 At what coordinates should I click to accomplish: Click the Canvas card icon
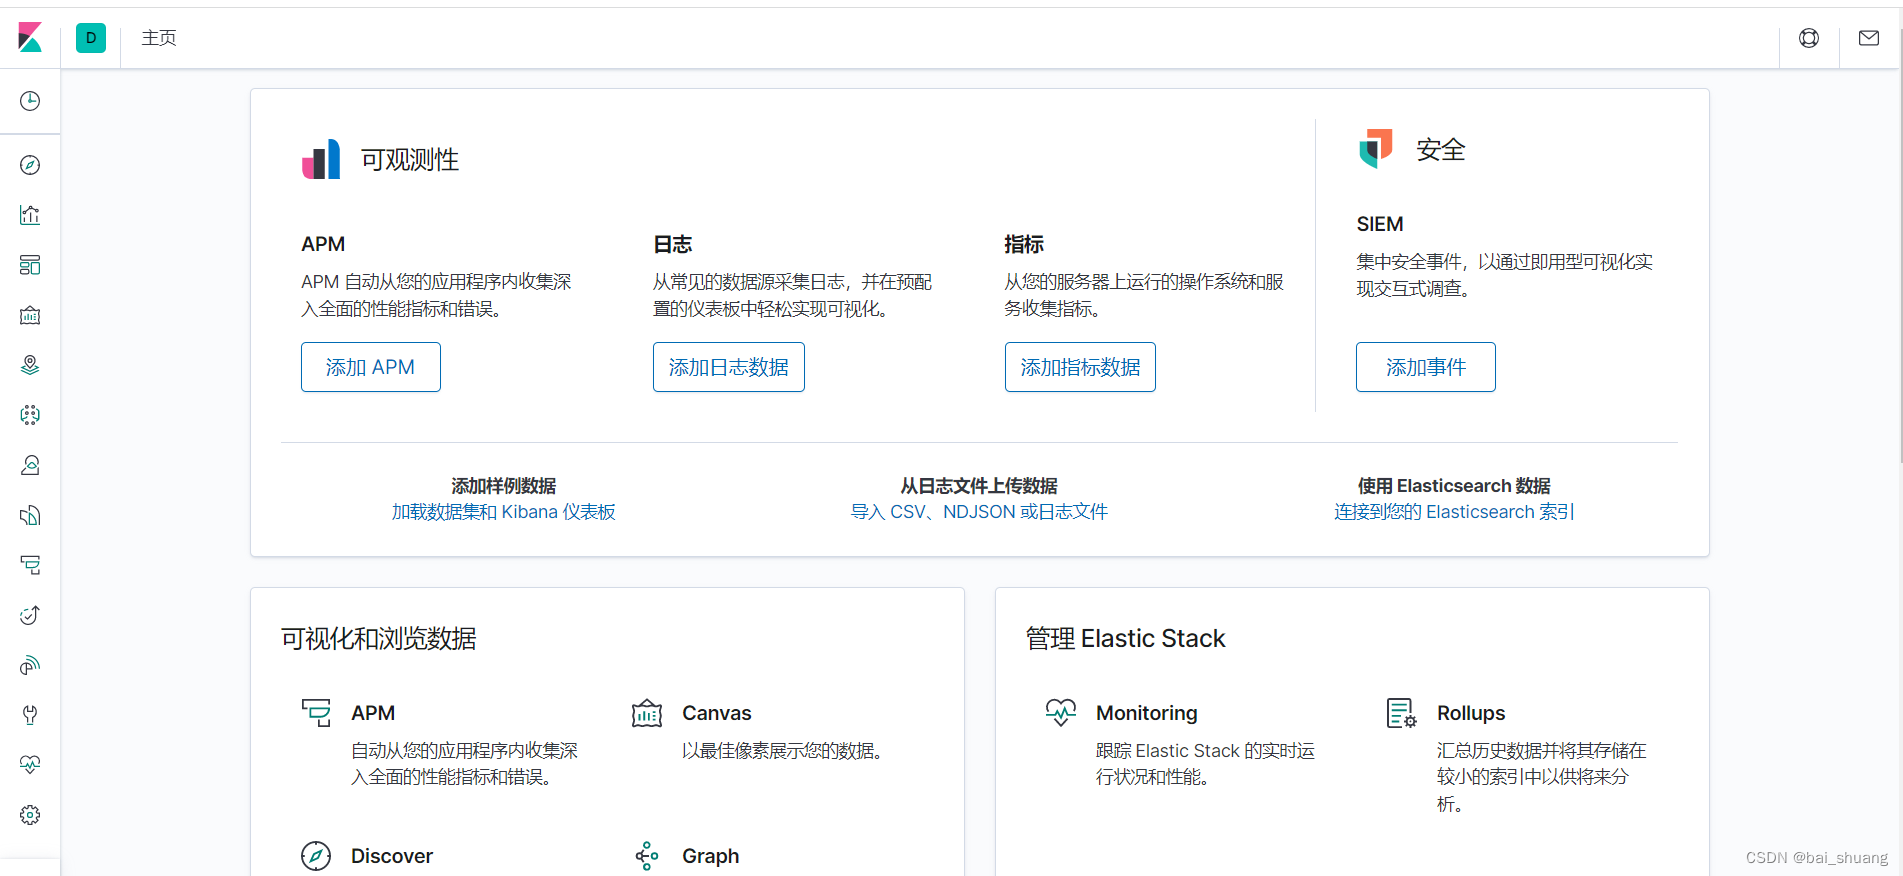647,713
